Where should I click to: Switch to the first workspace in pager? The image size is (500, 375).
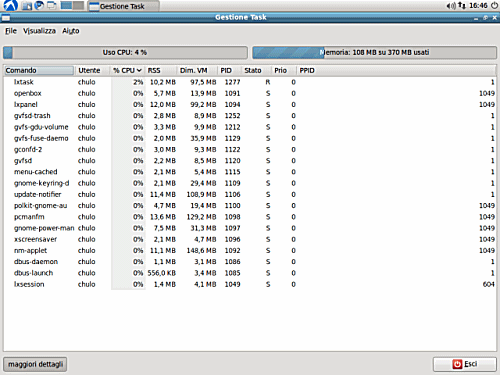point(66,6)
